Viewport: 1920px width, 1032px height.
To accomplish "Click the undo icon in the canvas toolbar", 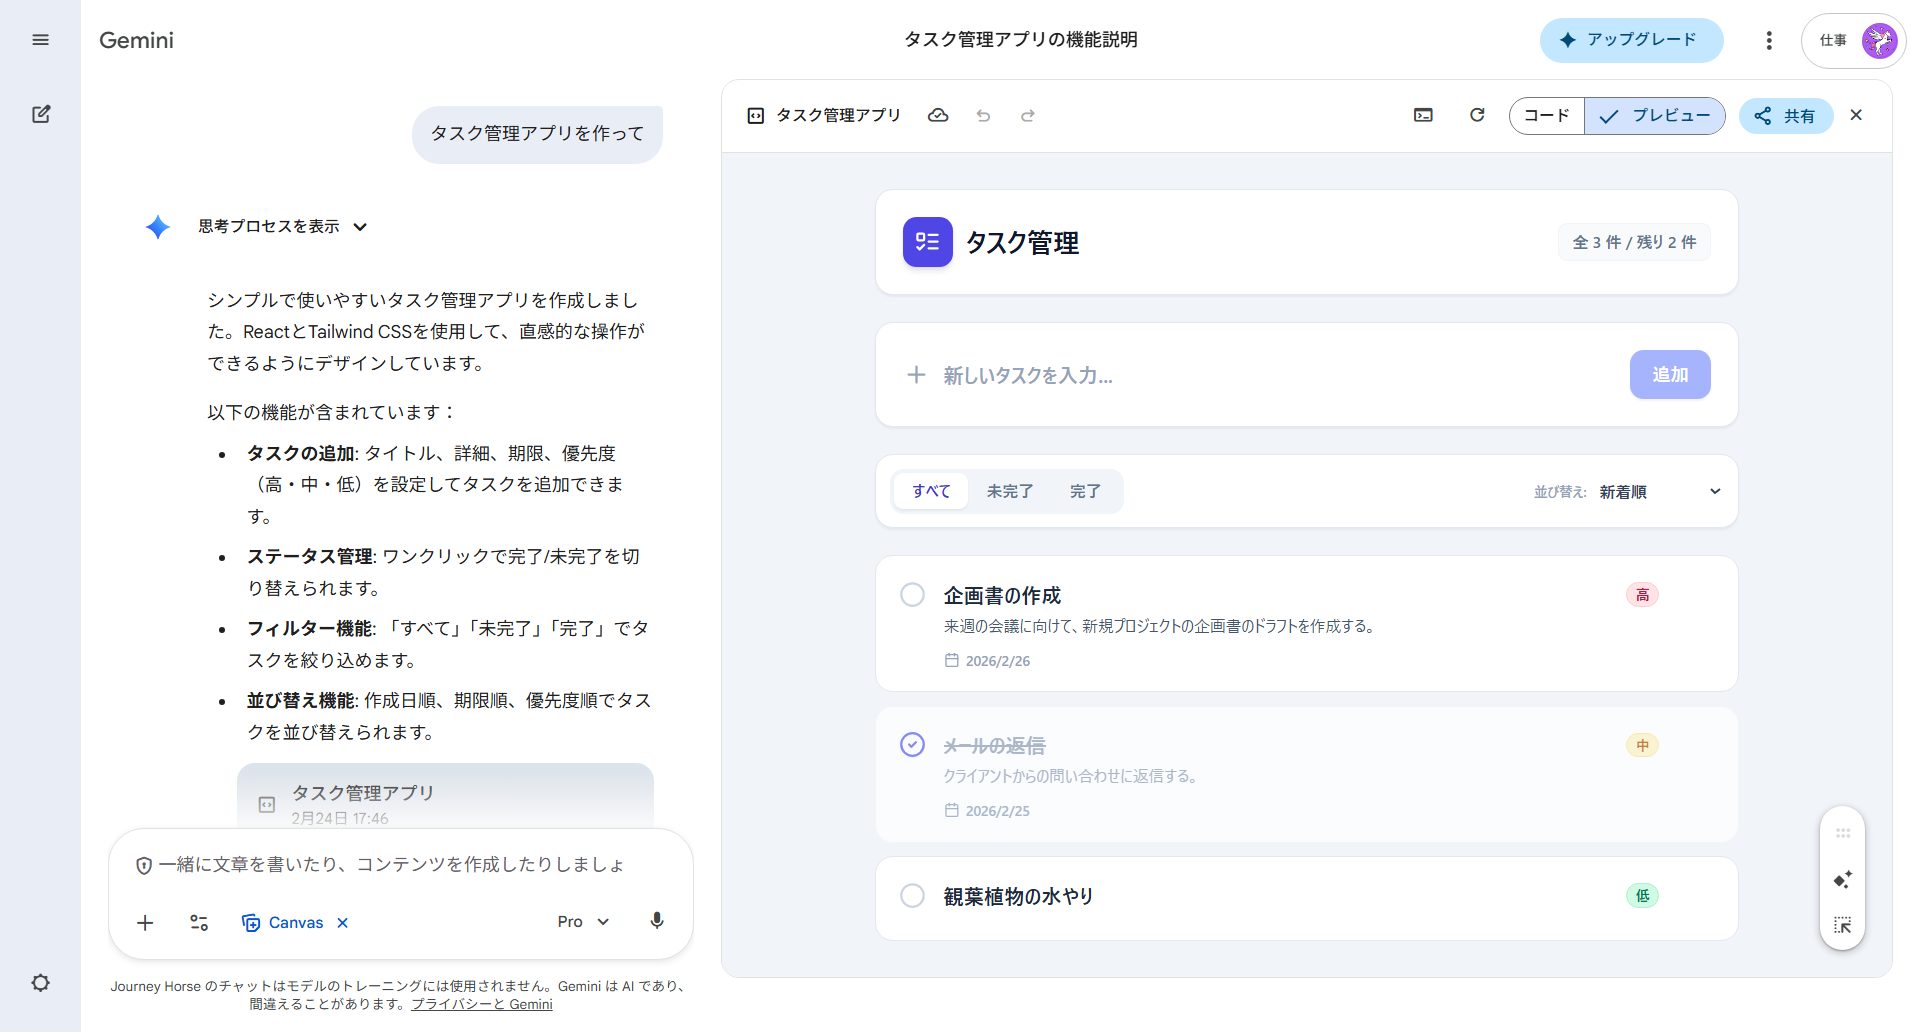I will 983,115.
